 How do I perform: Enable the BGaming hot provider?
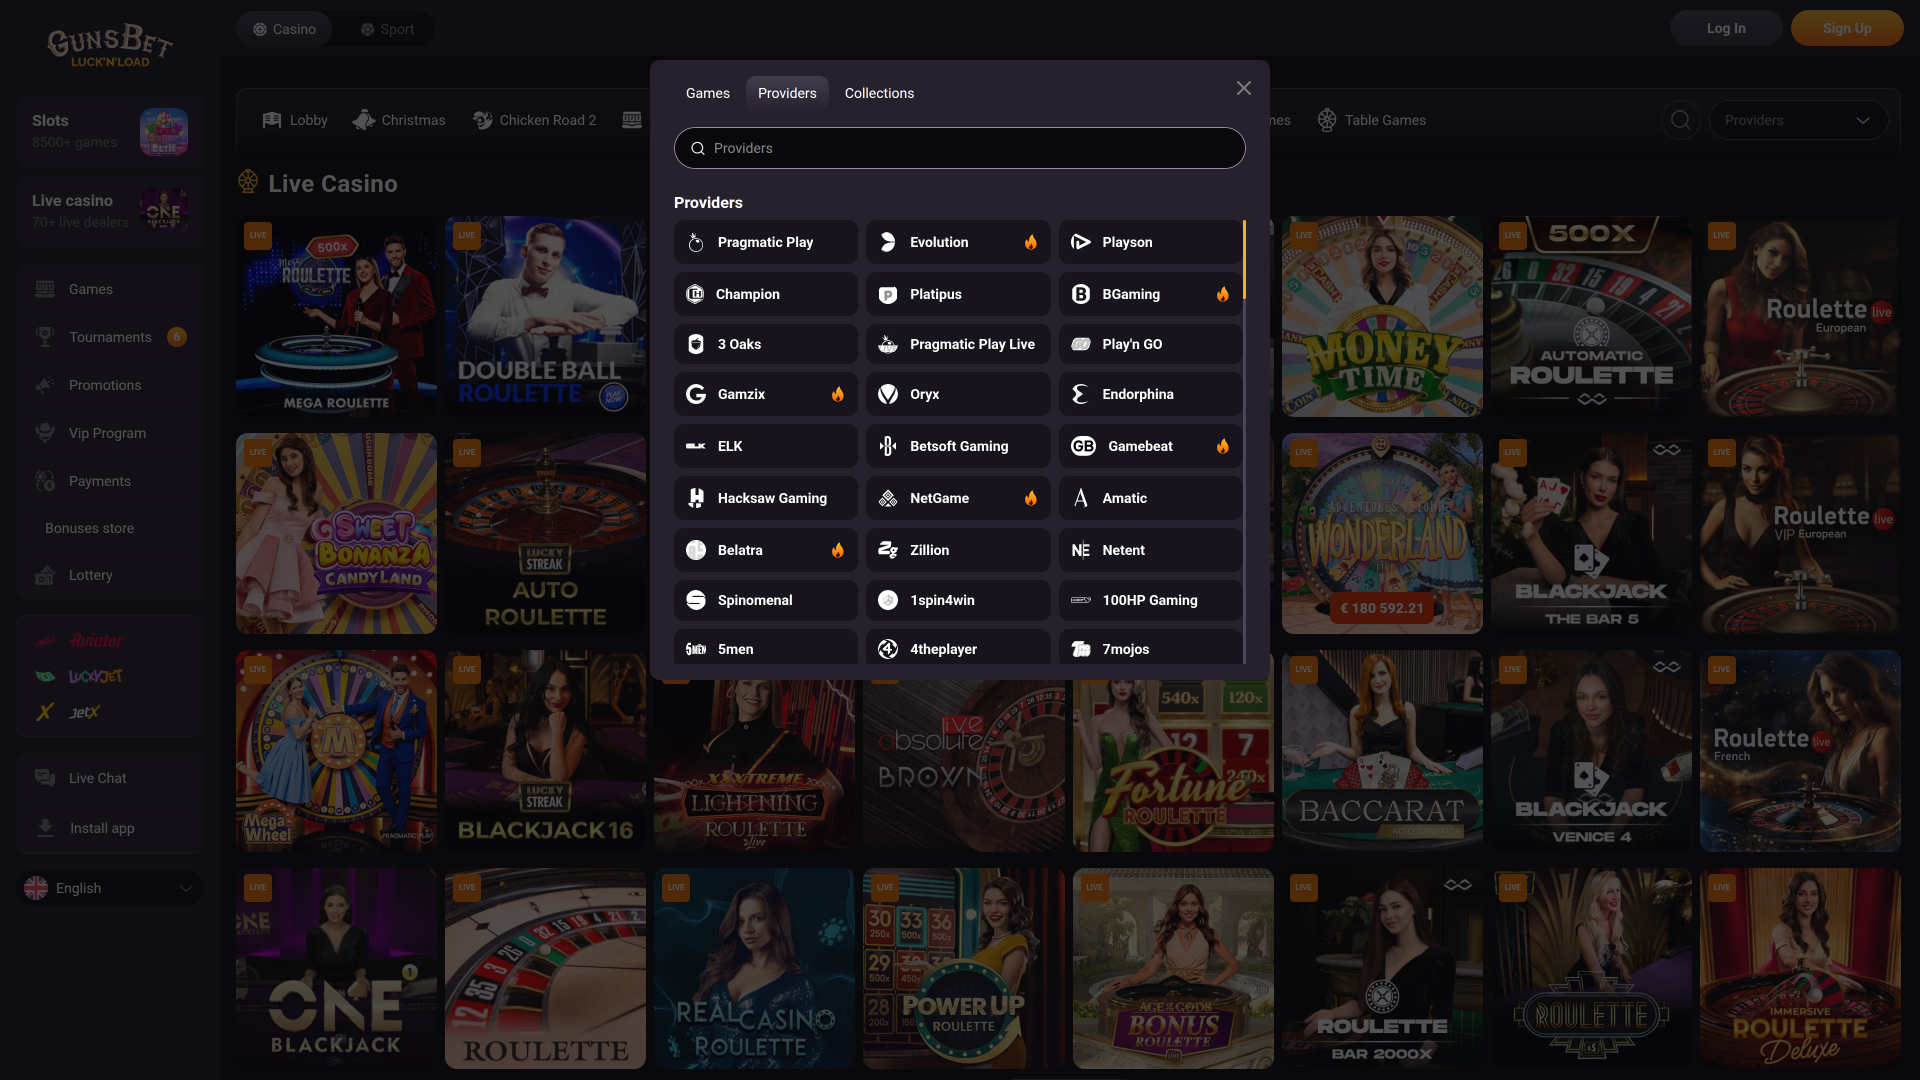click(x=1150, y=294)
